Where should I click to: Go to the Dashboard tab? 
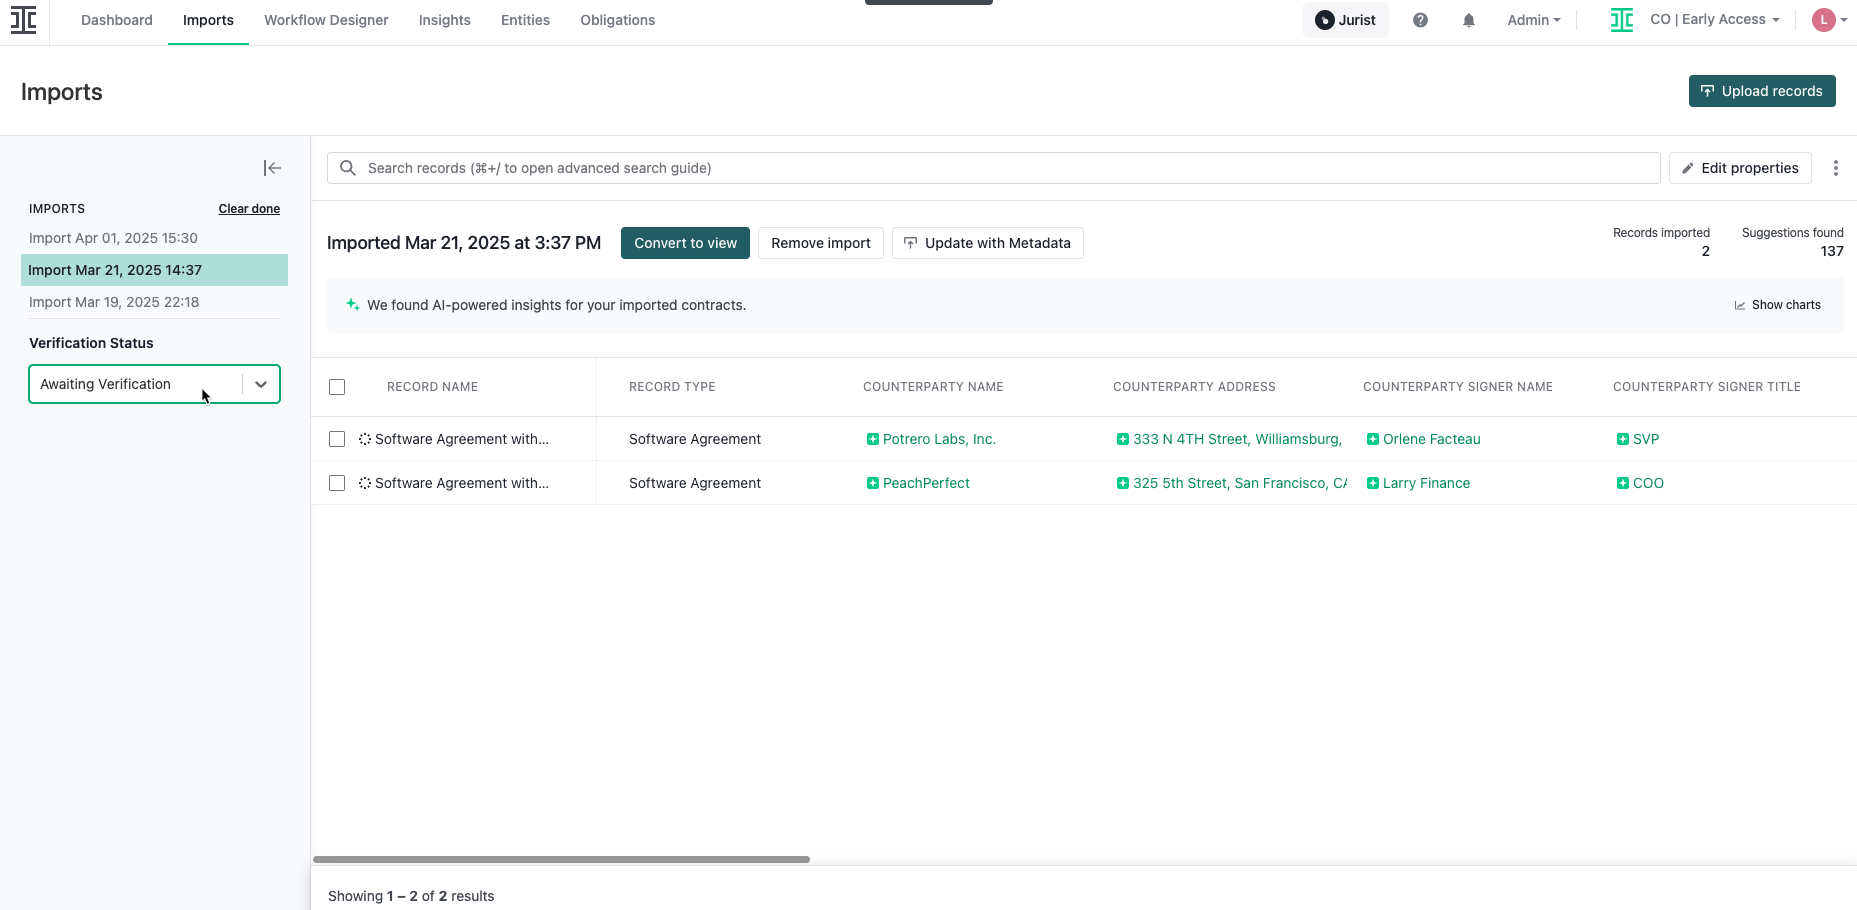117,20
